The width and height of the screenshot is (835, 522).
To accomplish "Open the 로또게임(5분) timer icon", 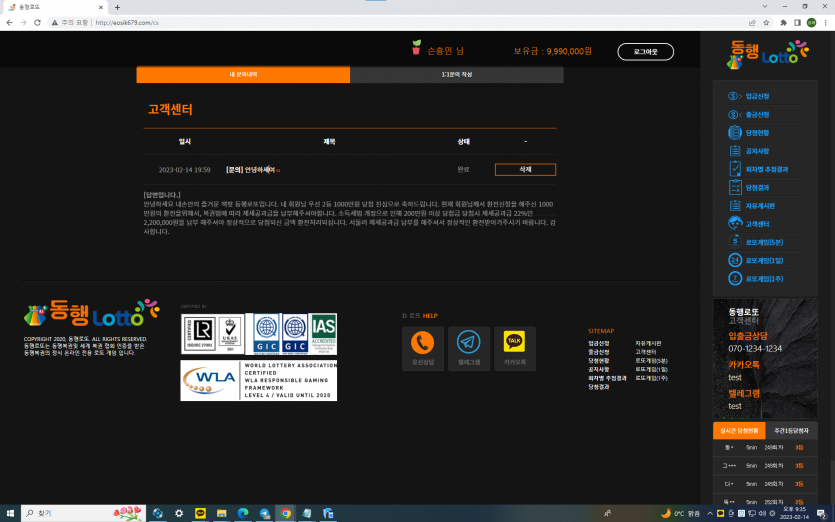I will click(x=735, y=242).
